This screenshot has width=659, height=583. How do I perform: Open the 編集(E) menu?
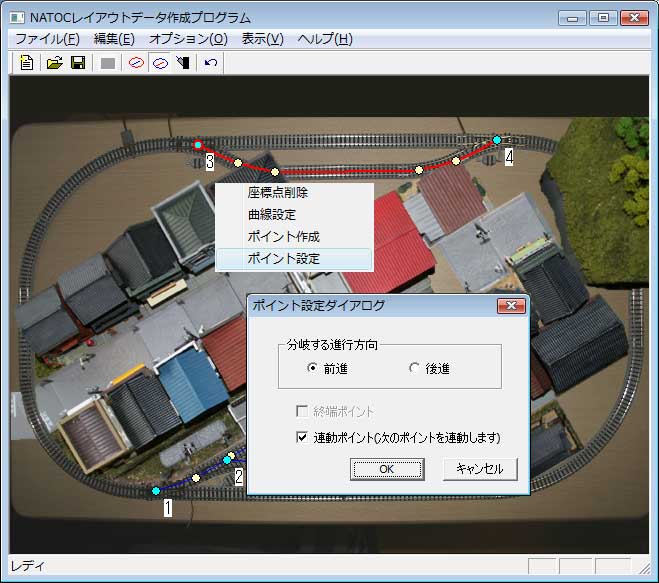tap(114, 39)
